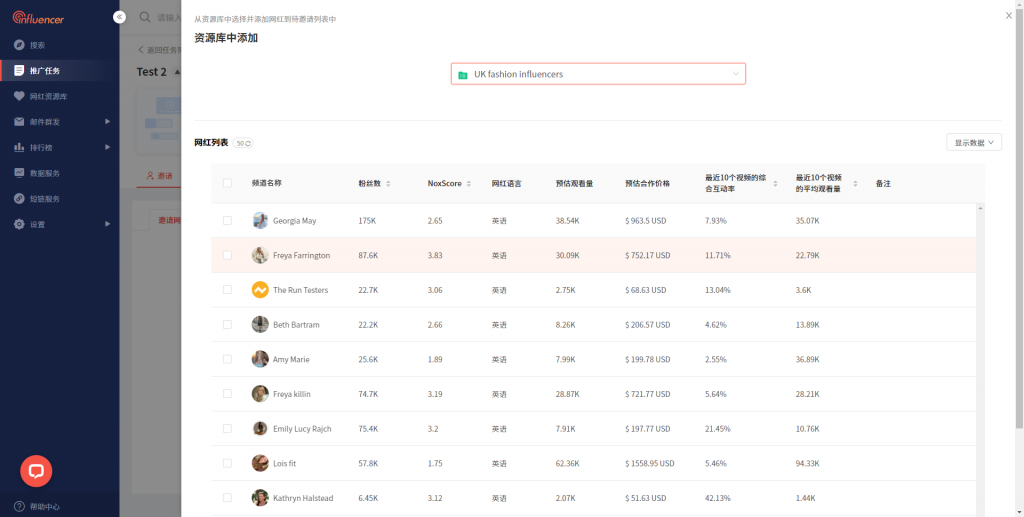Click the refresh icon beside 网红列表 count
This screenshot has width=1024, height=517.
(248, 144)
